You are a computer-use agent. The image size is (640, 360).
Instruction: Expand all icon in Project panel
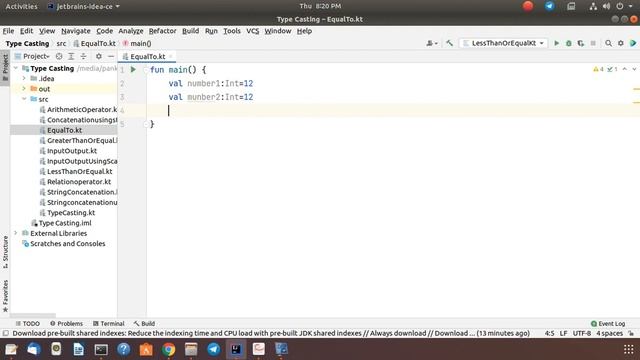point(71,56)
